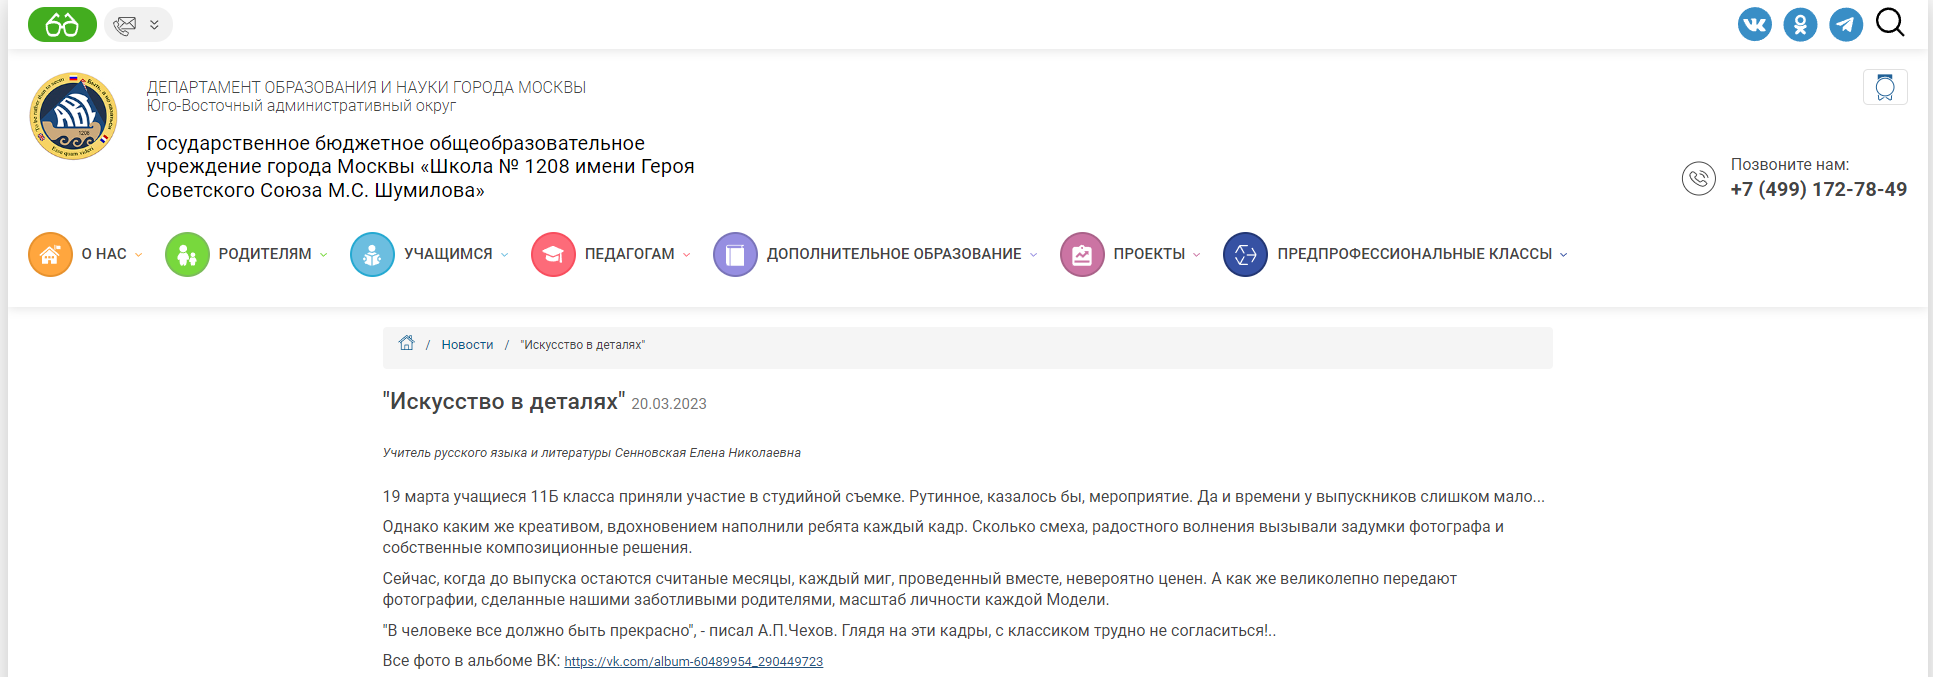Expand the ДОПОЛНИТЕЛЬНОЕ ОБРАЗОВАНИЕ chevron arrow
The image size is (1933, 677).
1034,255
